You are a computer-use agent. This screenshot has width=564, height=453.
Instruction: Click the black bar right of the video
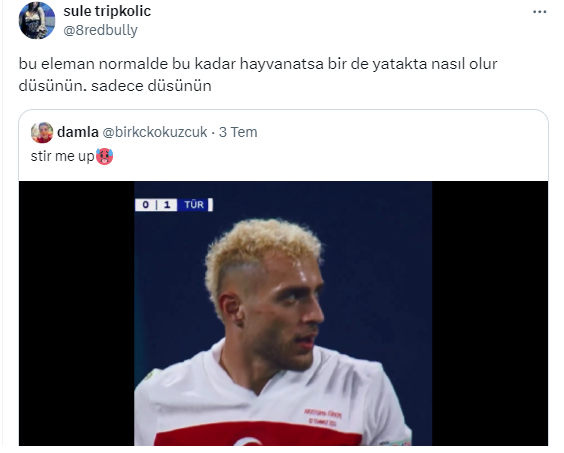pos(490,313)
